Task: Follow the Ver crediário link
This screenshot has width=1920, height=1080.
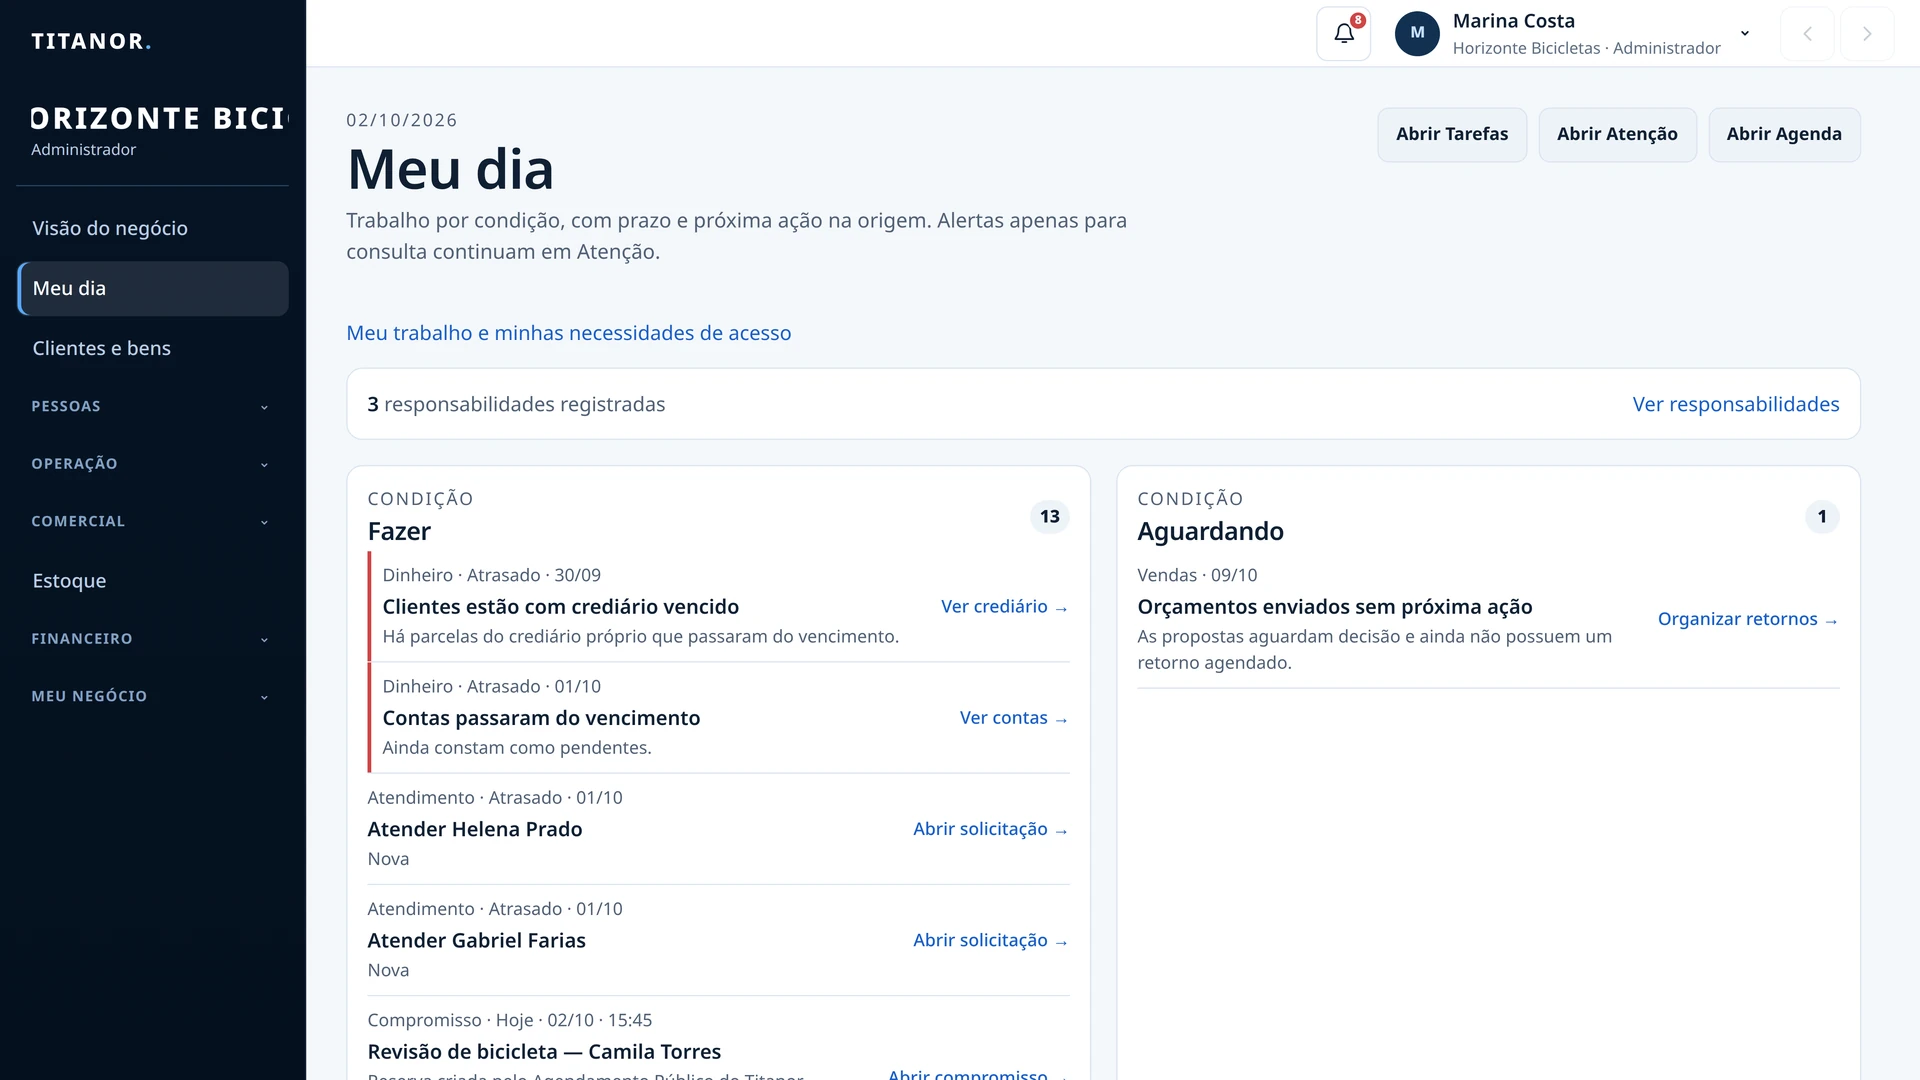Action: click(1004, 607)
